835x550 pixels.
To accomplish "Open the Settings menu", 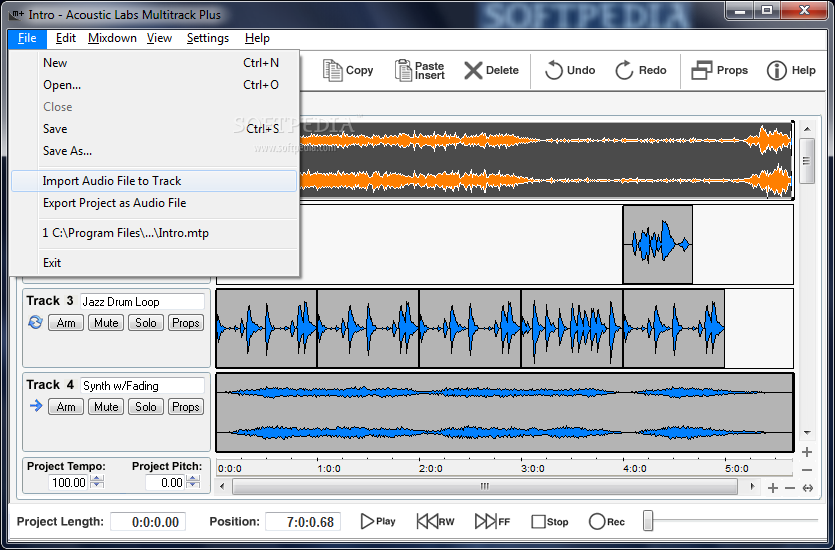I will pos(208,38).
